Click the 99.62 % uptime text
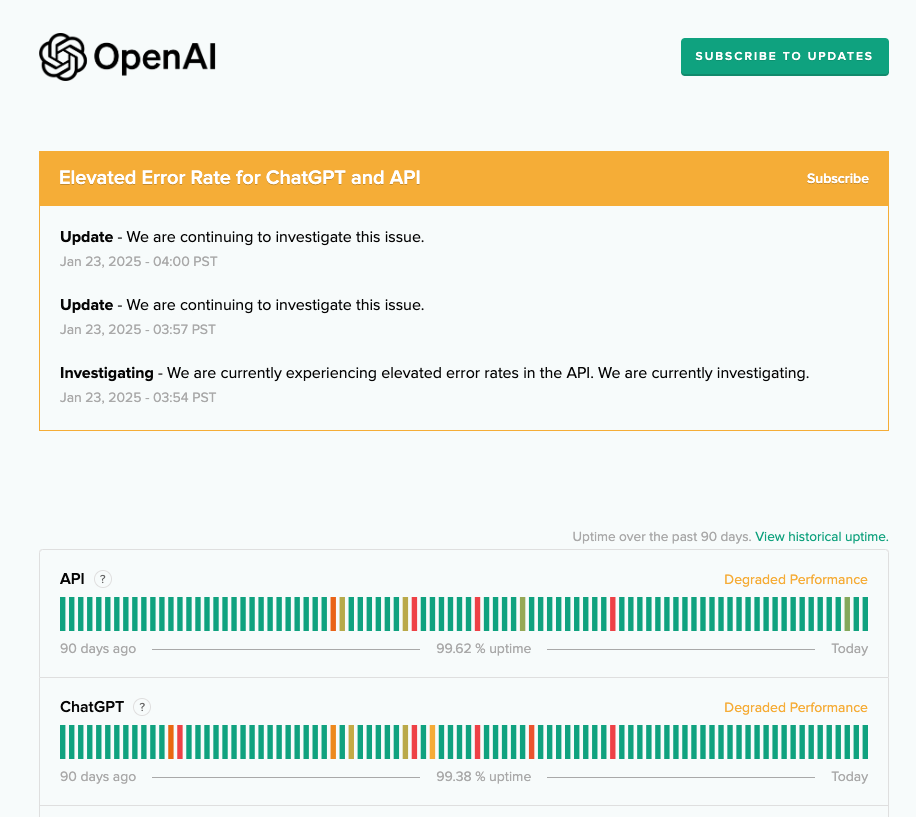 483,649
